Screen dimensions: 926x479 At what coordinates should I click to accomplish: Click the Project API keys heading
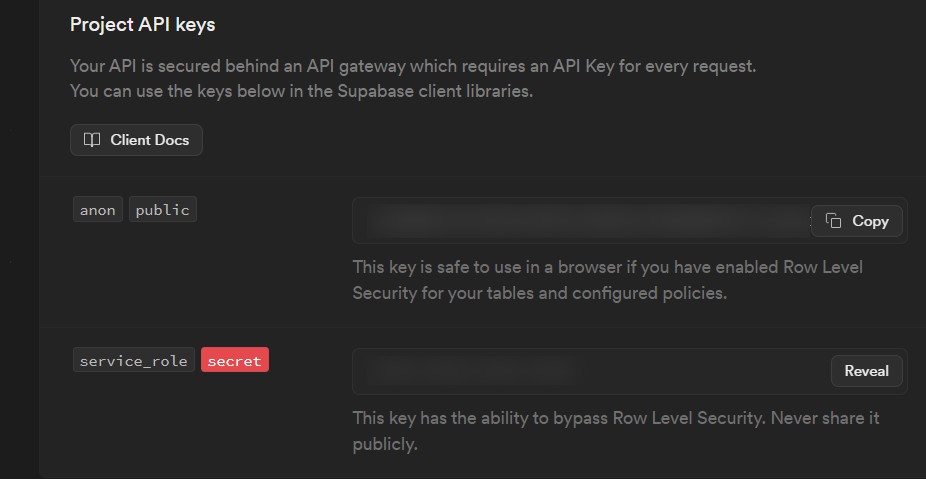click(x=142, y=25)
